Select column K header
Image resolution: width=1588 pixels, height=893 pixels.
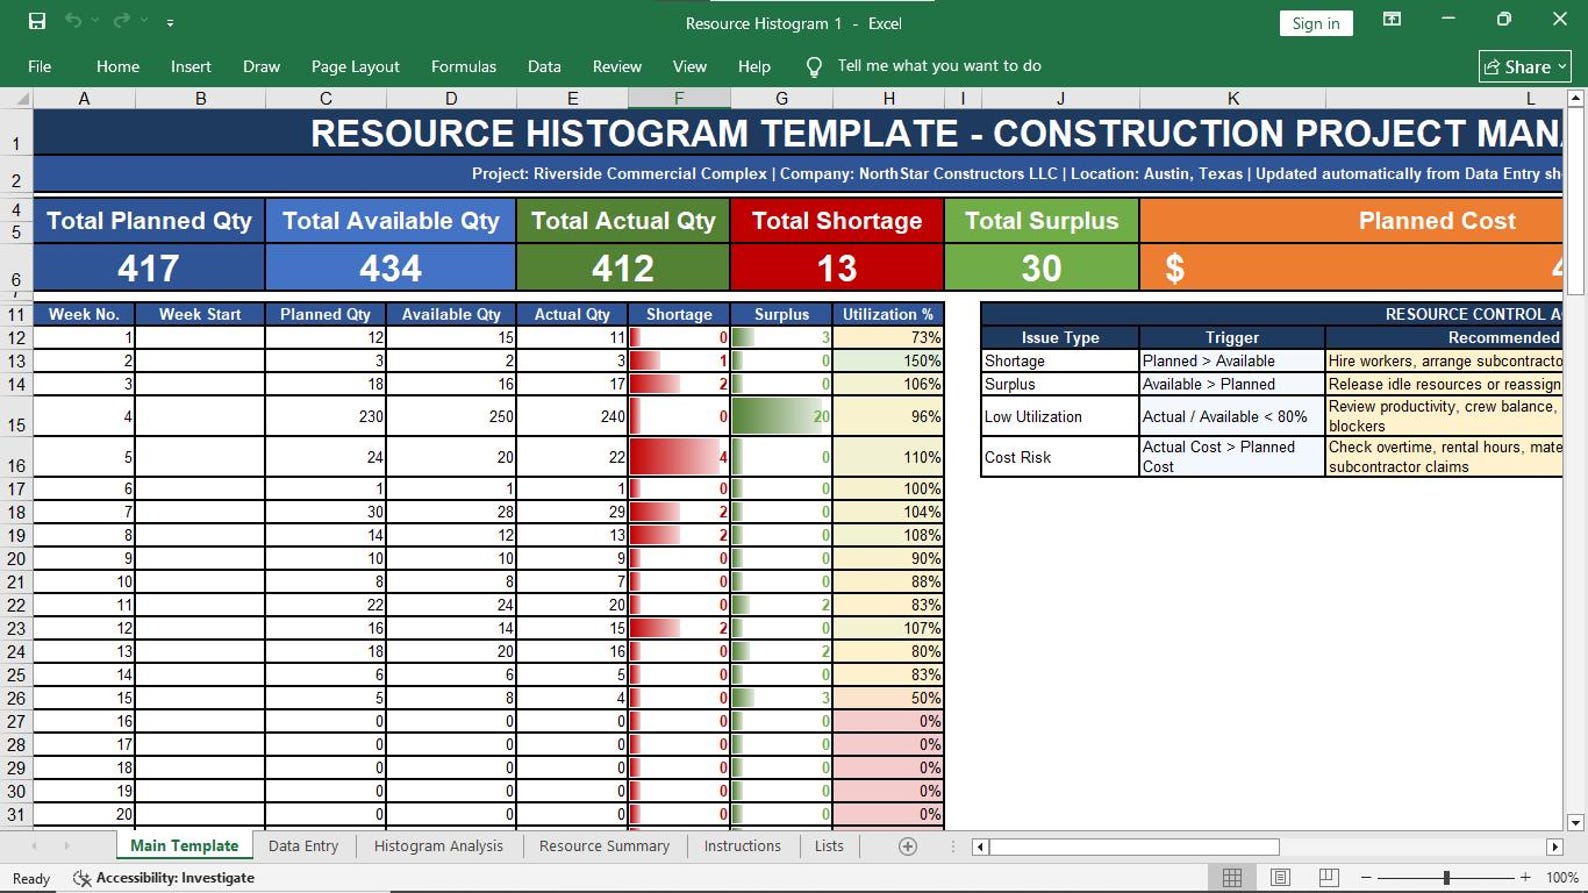pos(1232,98)
